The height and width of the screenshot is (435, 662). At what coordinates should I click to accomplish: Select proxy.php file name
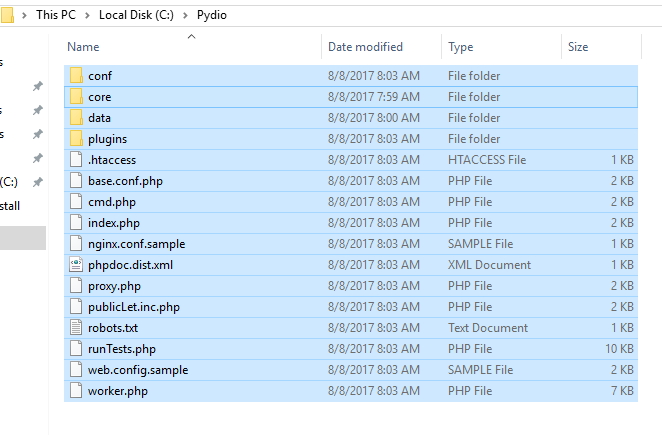[x=114, y=286]
